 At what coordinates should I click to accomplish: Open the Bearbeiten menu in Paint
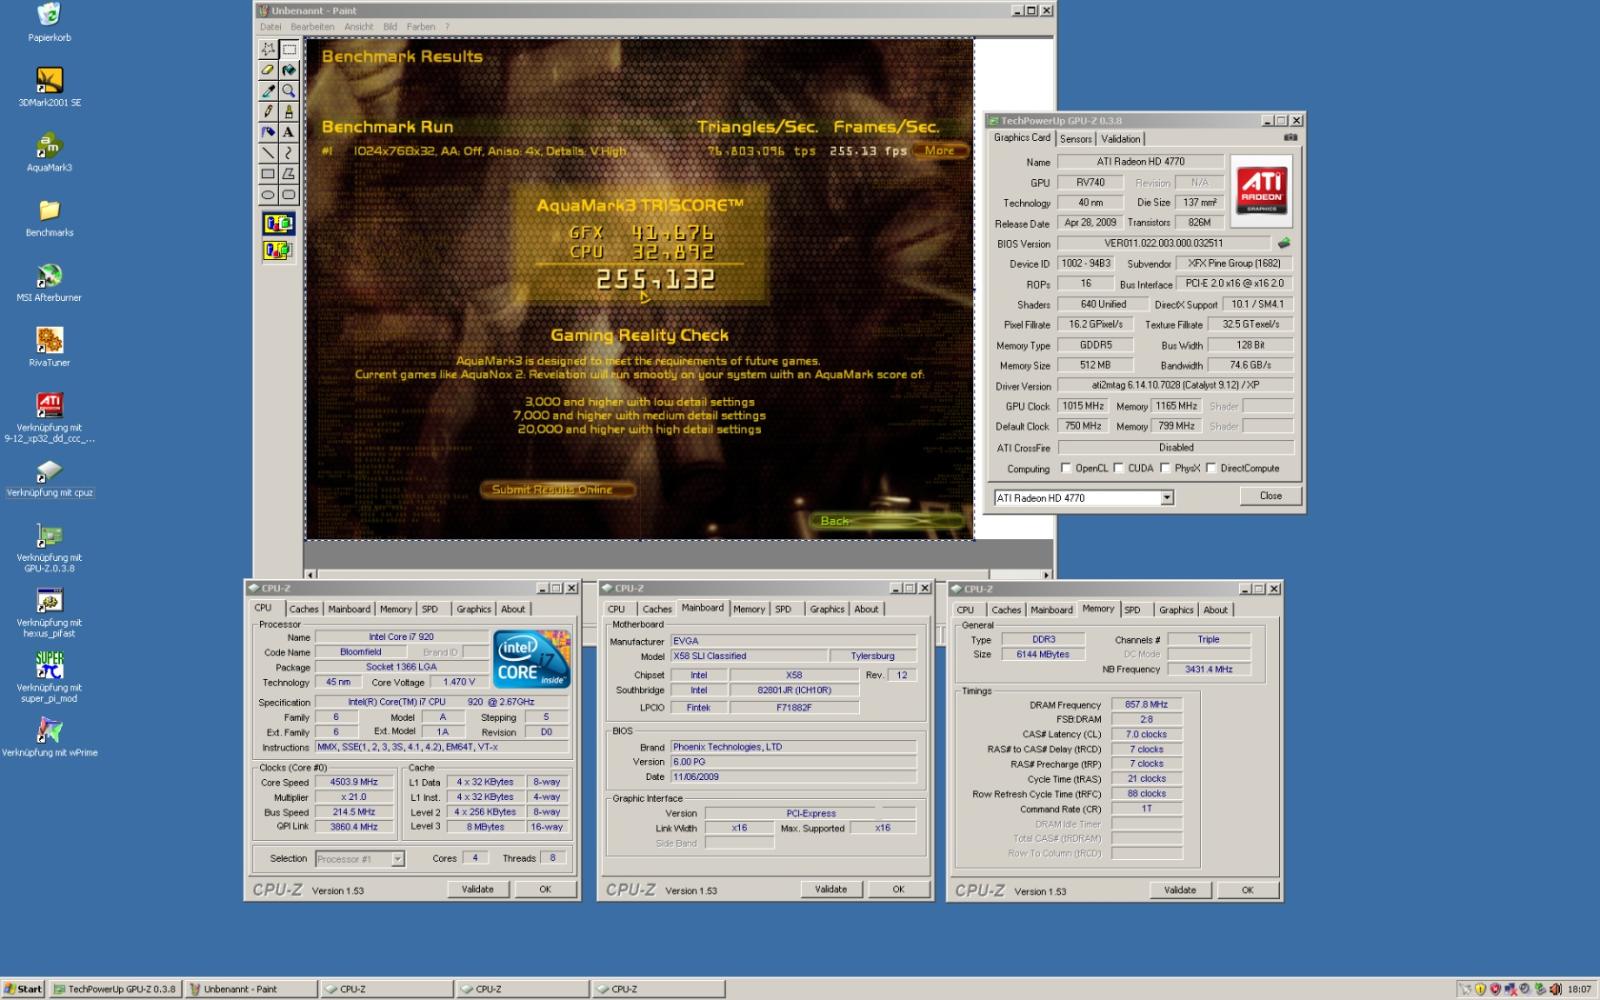312,27
